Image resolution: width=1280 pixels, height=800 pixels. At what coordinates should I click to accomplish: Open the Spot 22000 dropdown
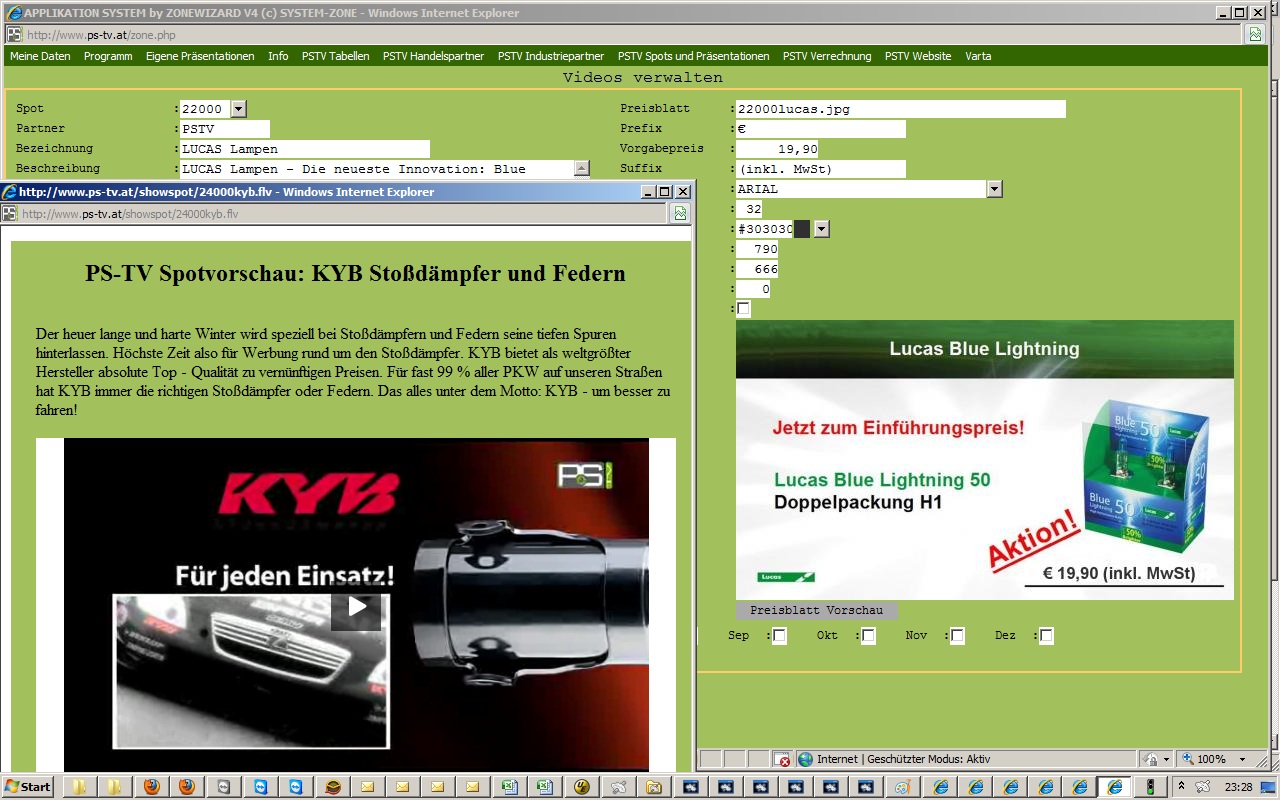point(238,109)
